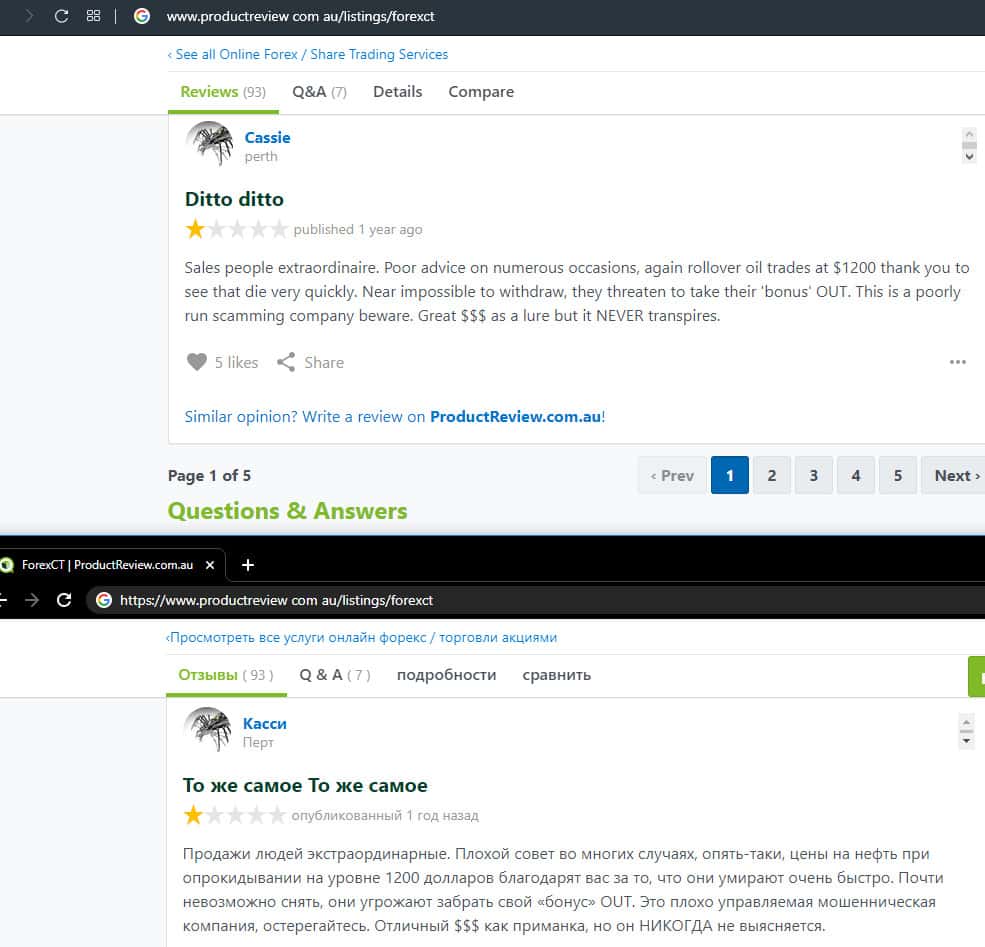Click Similar opinion? Write a review link

pos(395,416)
